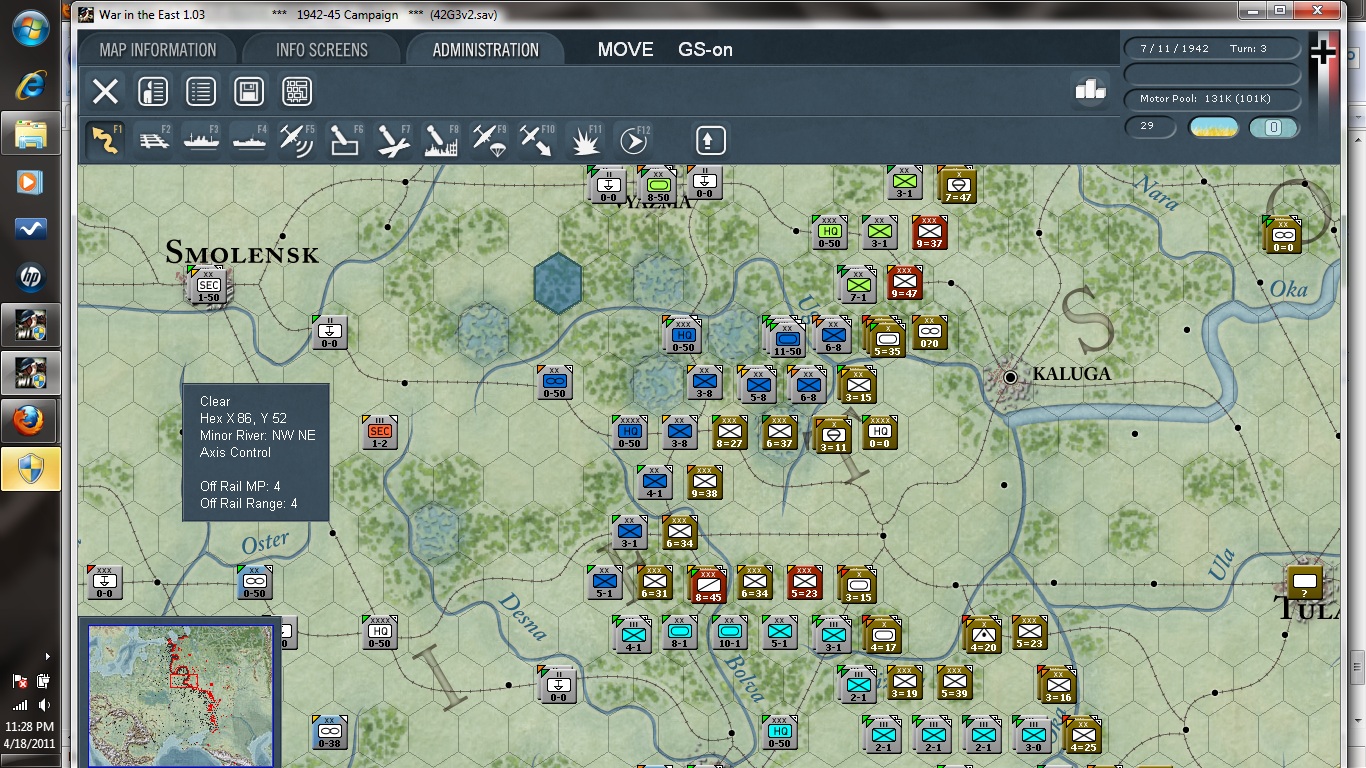The width and height of the screenshot is (1366, 768).
Task: Select the Soviet 5=35 unit
Action: (x=886, y=339)
